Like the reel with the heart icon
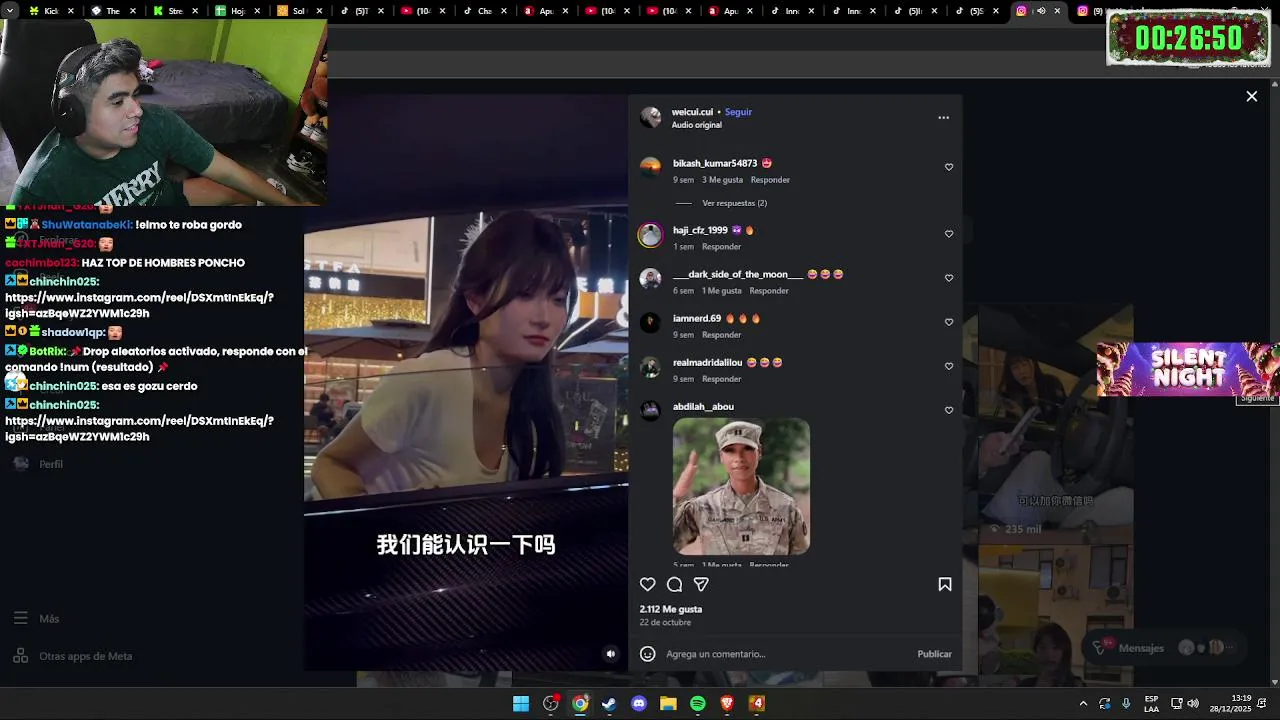This screenshot has width=1280, height=720. [x=648, y=584]
